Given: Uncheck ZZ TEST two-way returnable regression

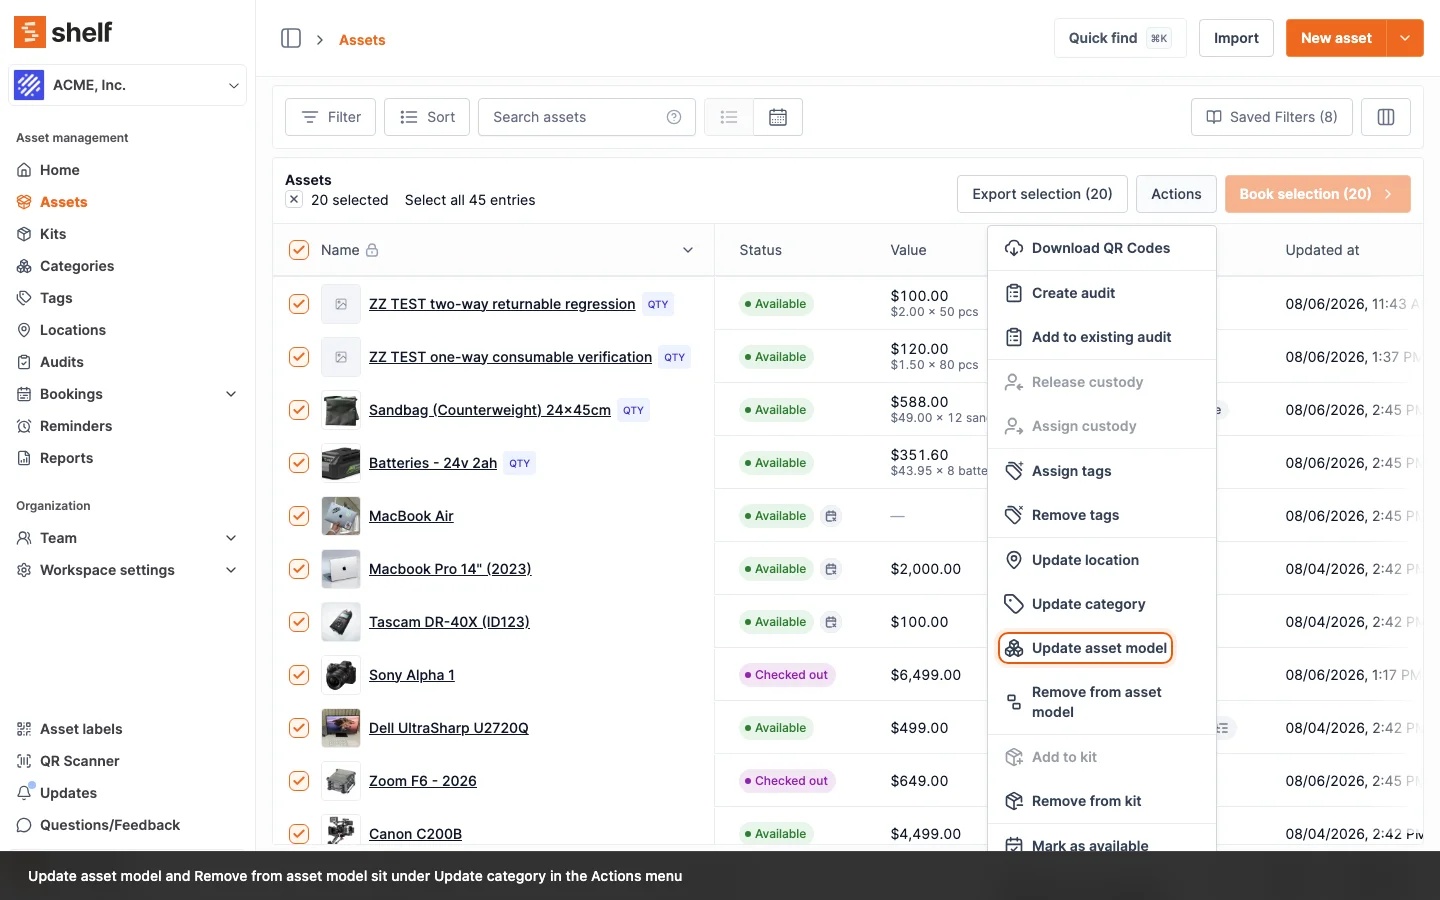Looking at the screenshot, I should point(299,304).
